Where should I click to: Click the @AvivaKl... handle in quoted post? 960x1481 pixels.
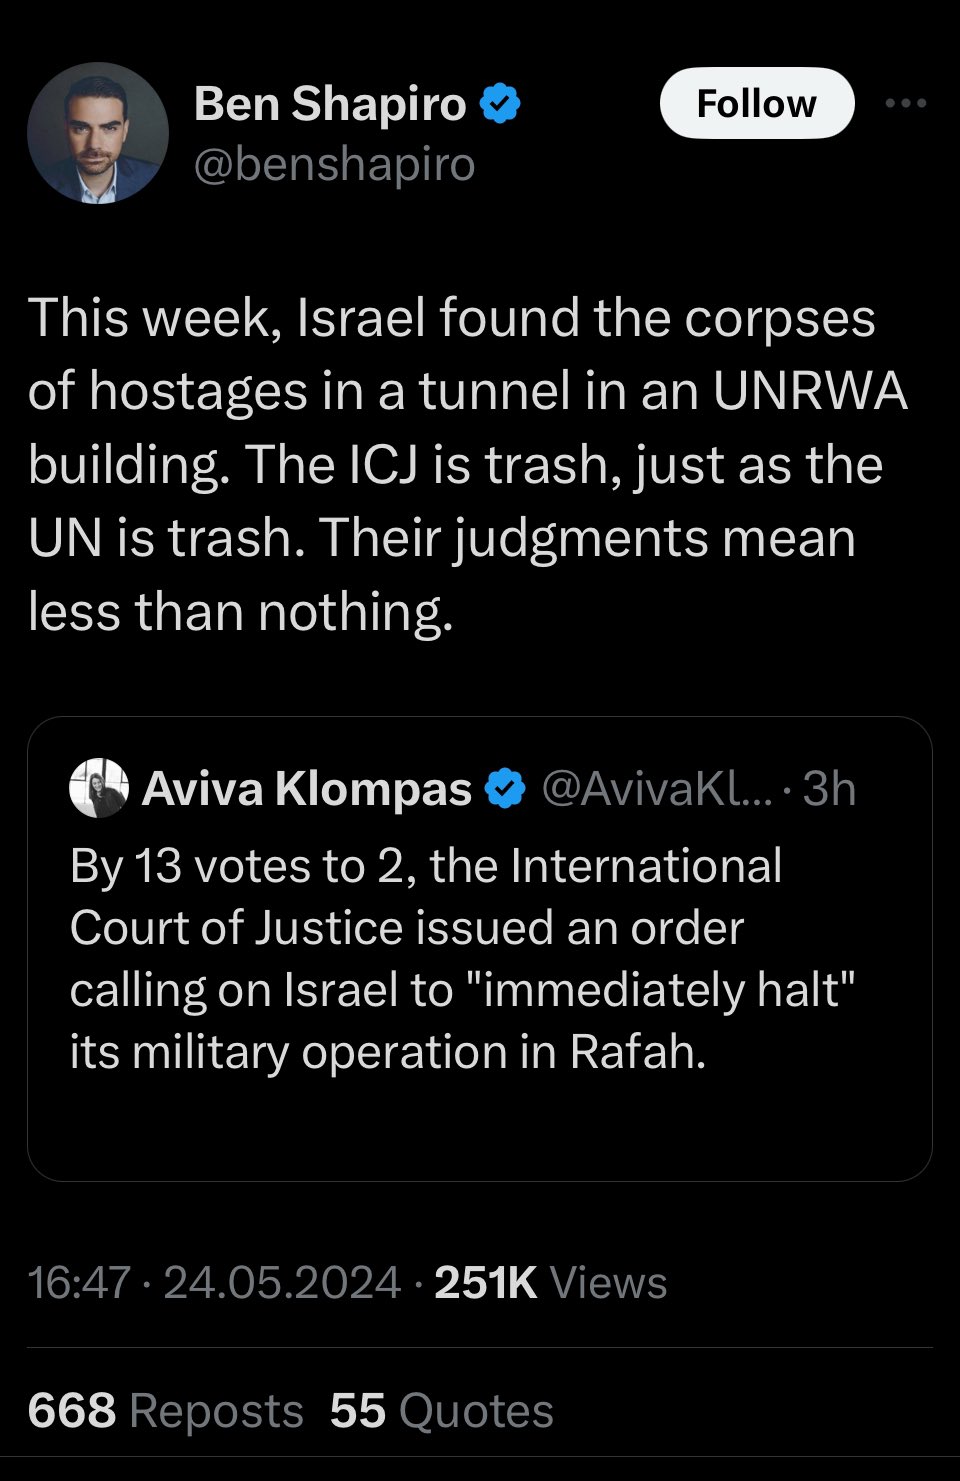pos(657,789)
